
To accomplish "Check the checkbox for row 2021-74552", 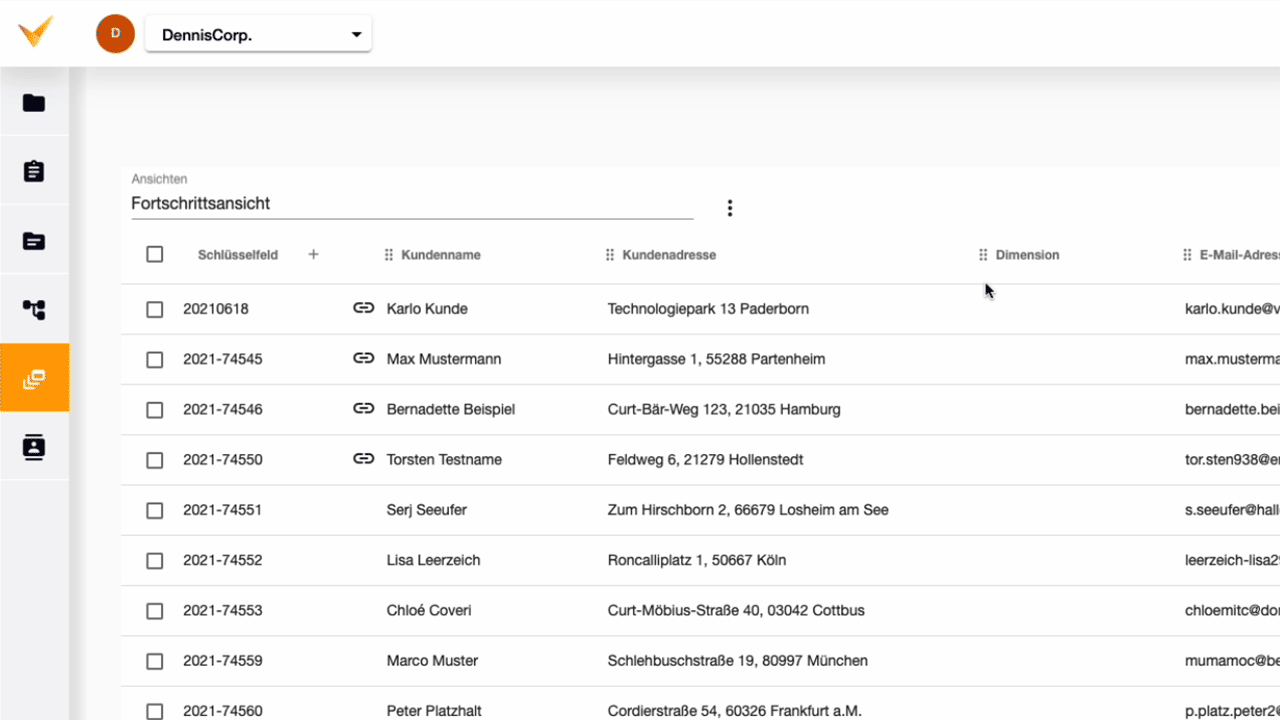I will tap(154, 560).
